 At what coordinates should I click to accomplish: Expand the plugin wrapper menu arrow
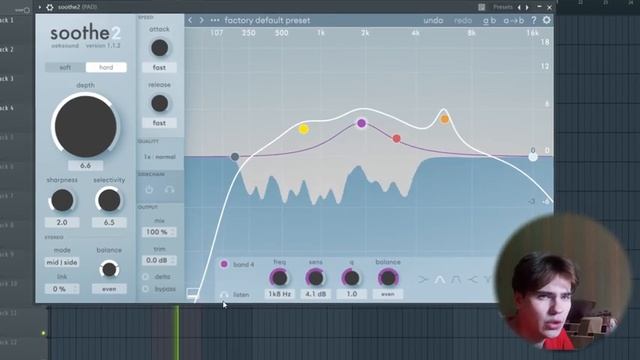40,7
